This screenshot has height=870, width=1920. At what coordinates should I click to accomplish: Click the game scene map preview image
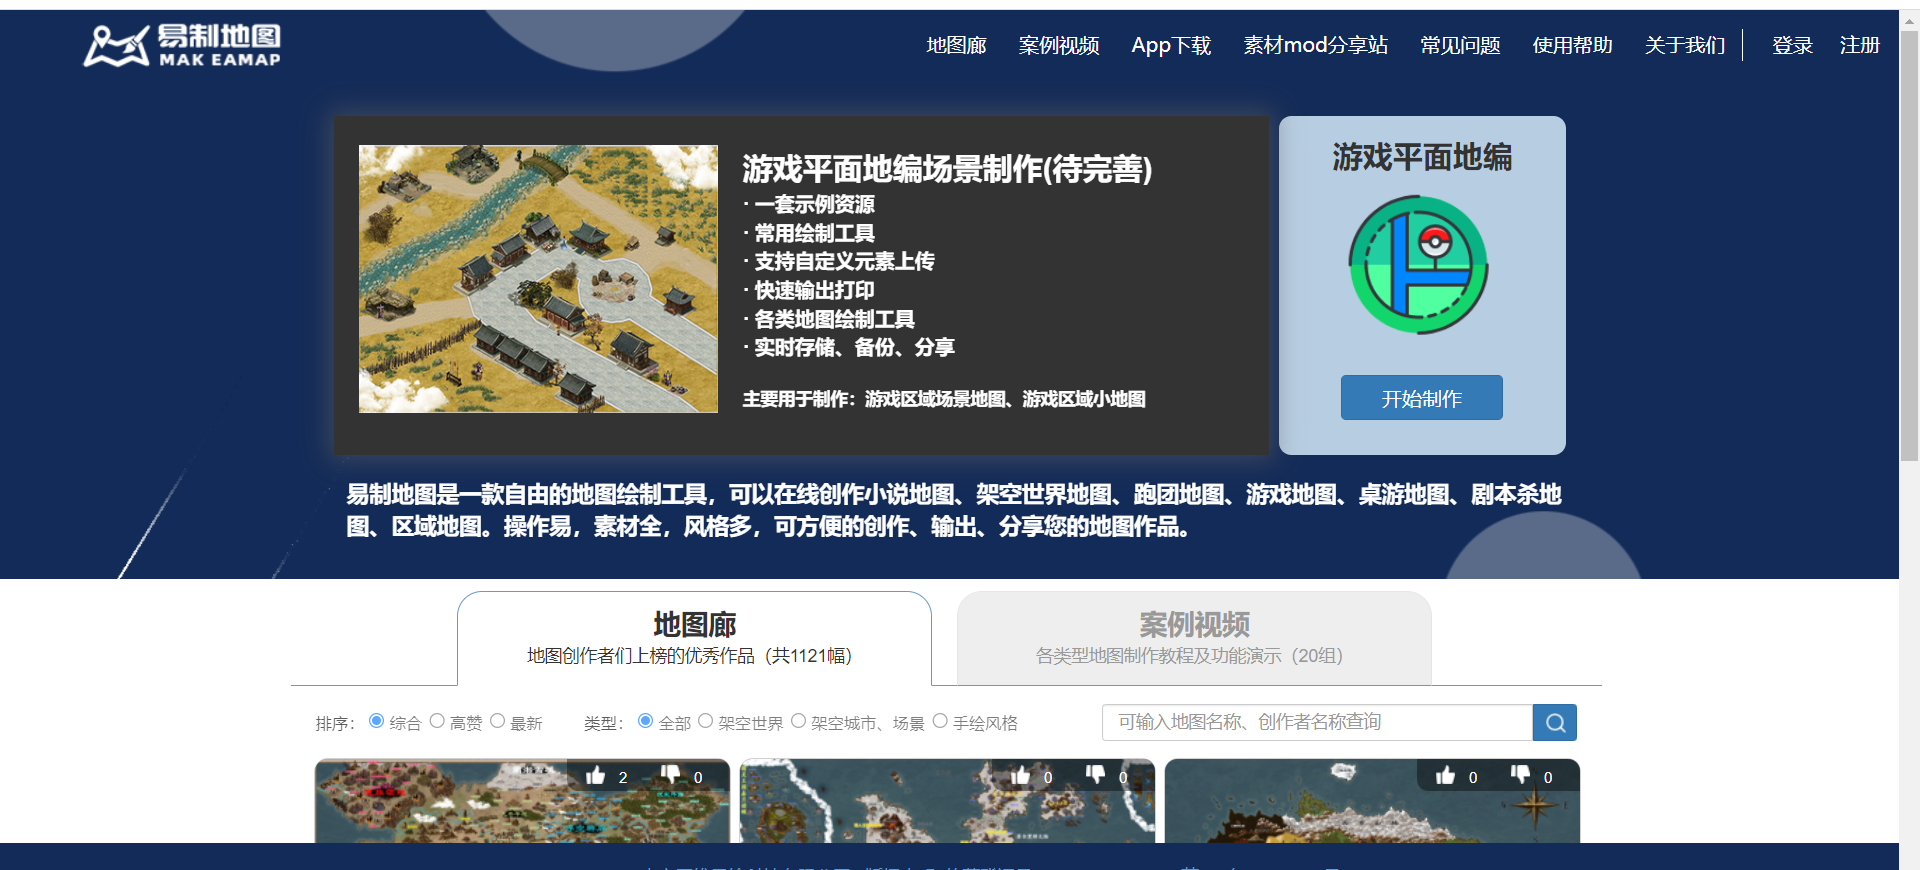pyautogui.click(x=538, y=279)
